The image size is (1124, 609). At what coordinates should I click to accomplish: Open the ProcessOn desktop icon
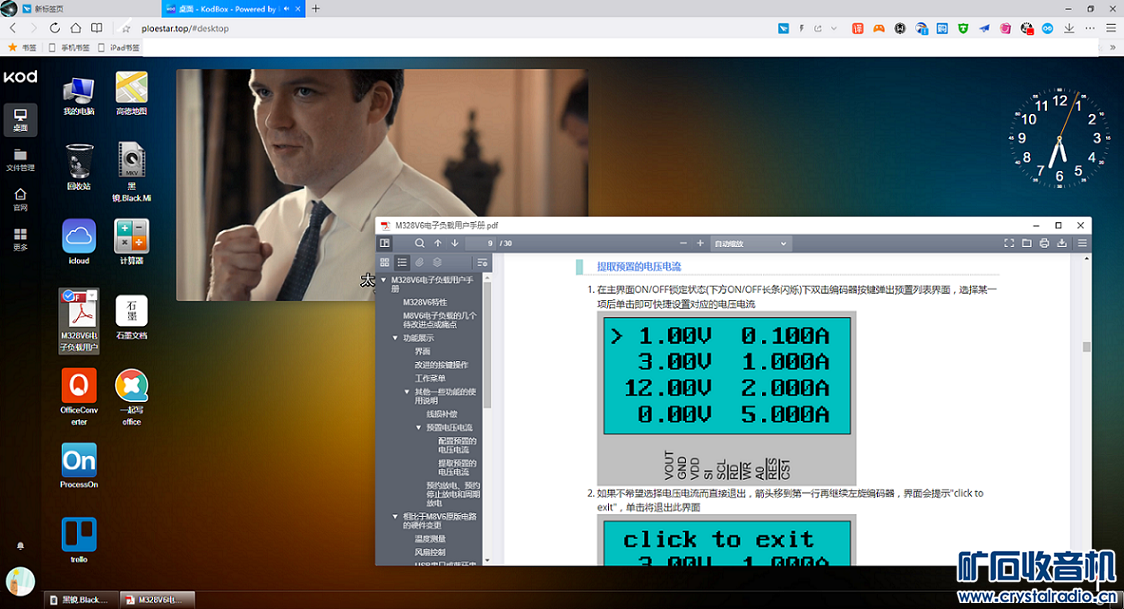pos(79,466)
